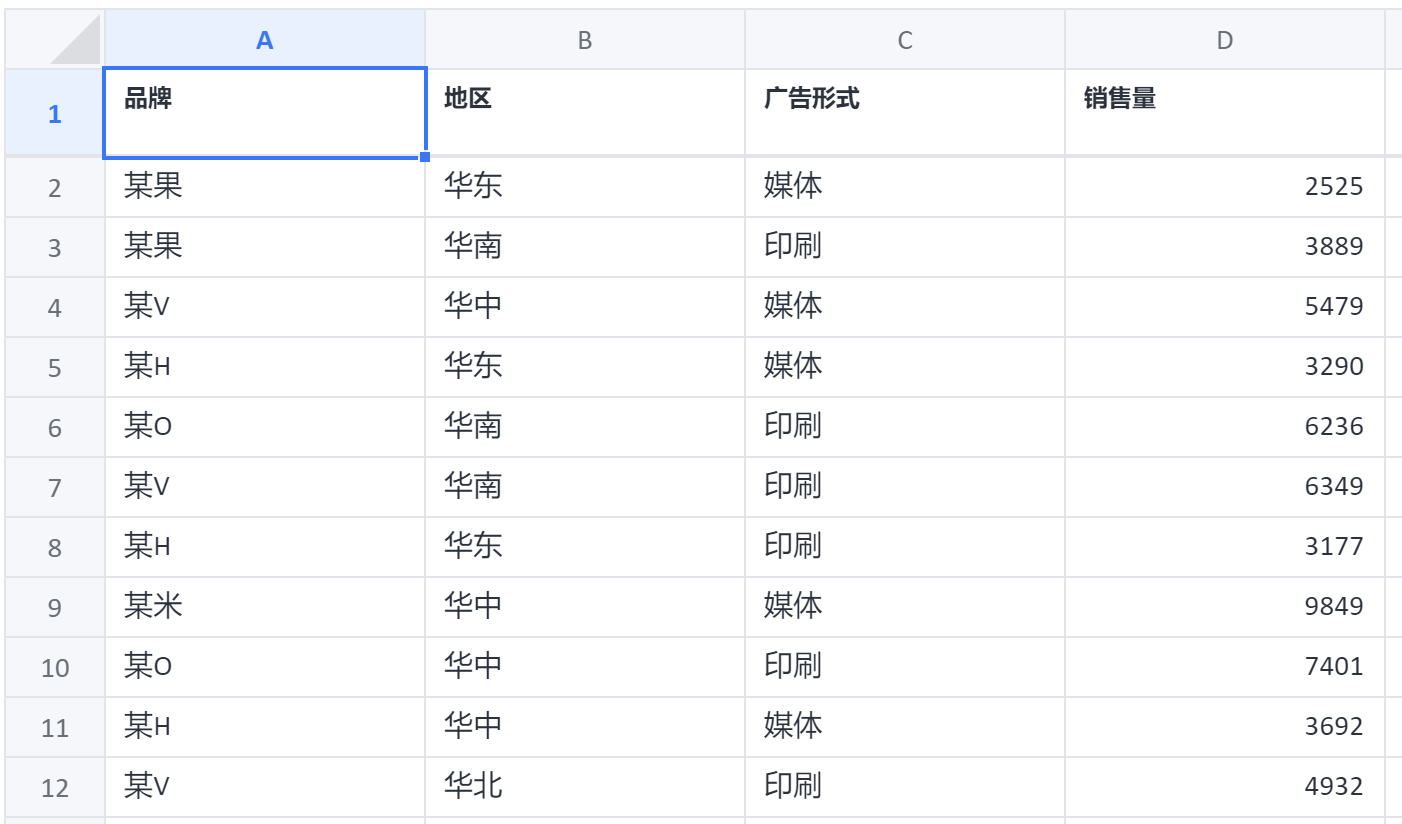1402x824 pixels.
Task: Click the 品牌 header cell
Action: (x=264, y=112)
